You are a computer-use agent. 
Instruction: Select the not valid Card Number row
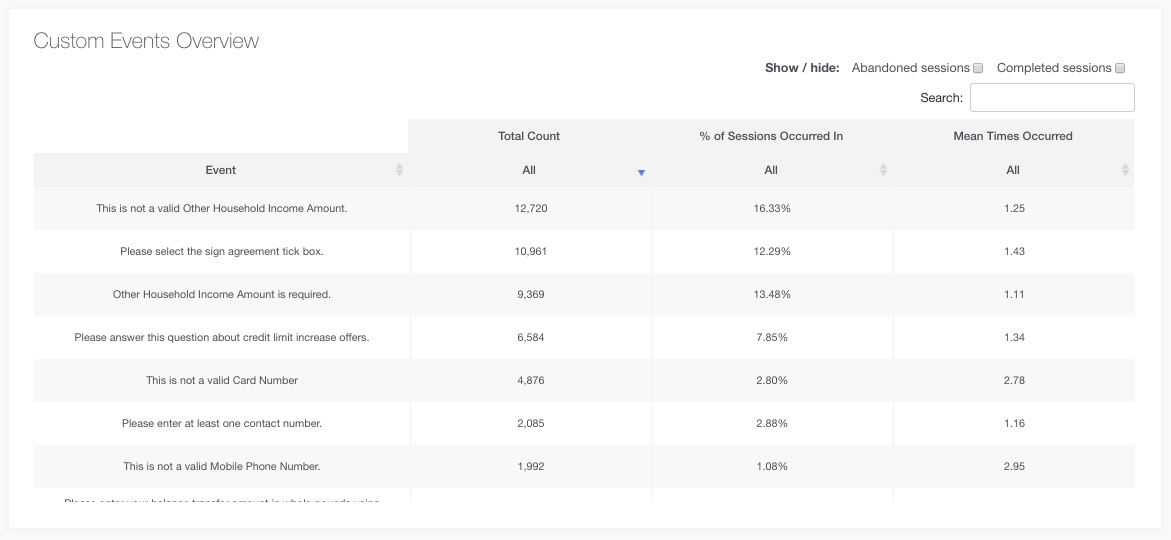pos(221,381)
